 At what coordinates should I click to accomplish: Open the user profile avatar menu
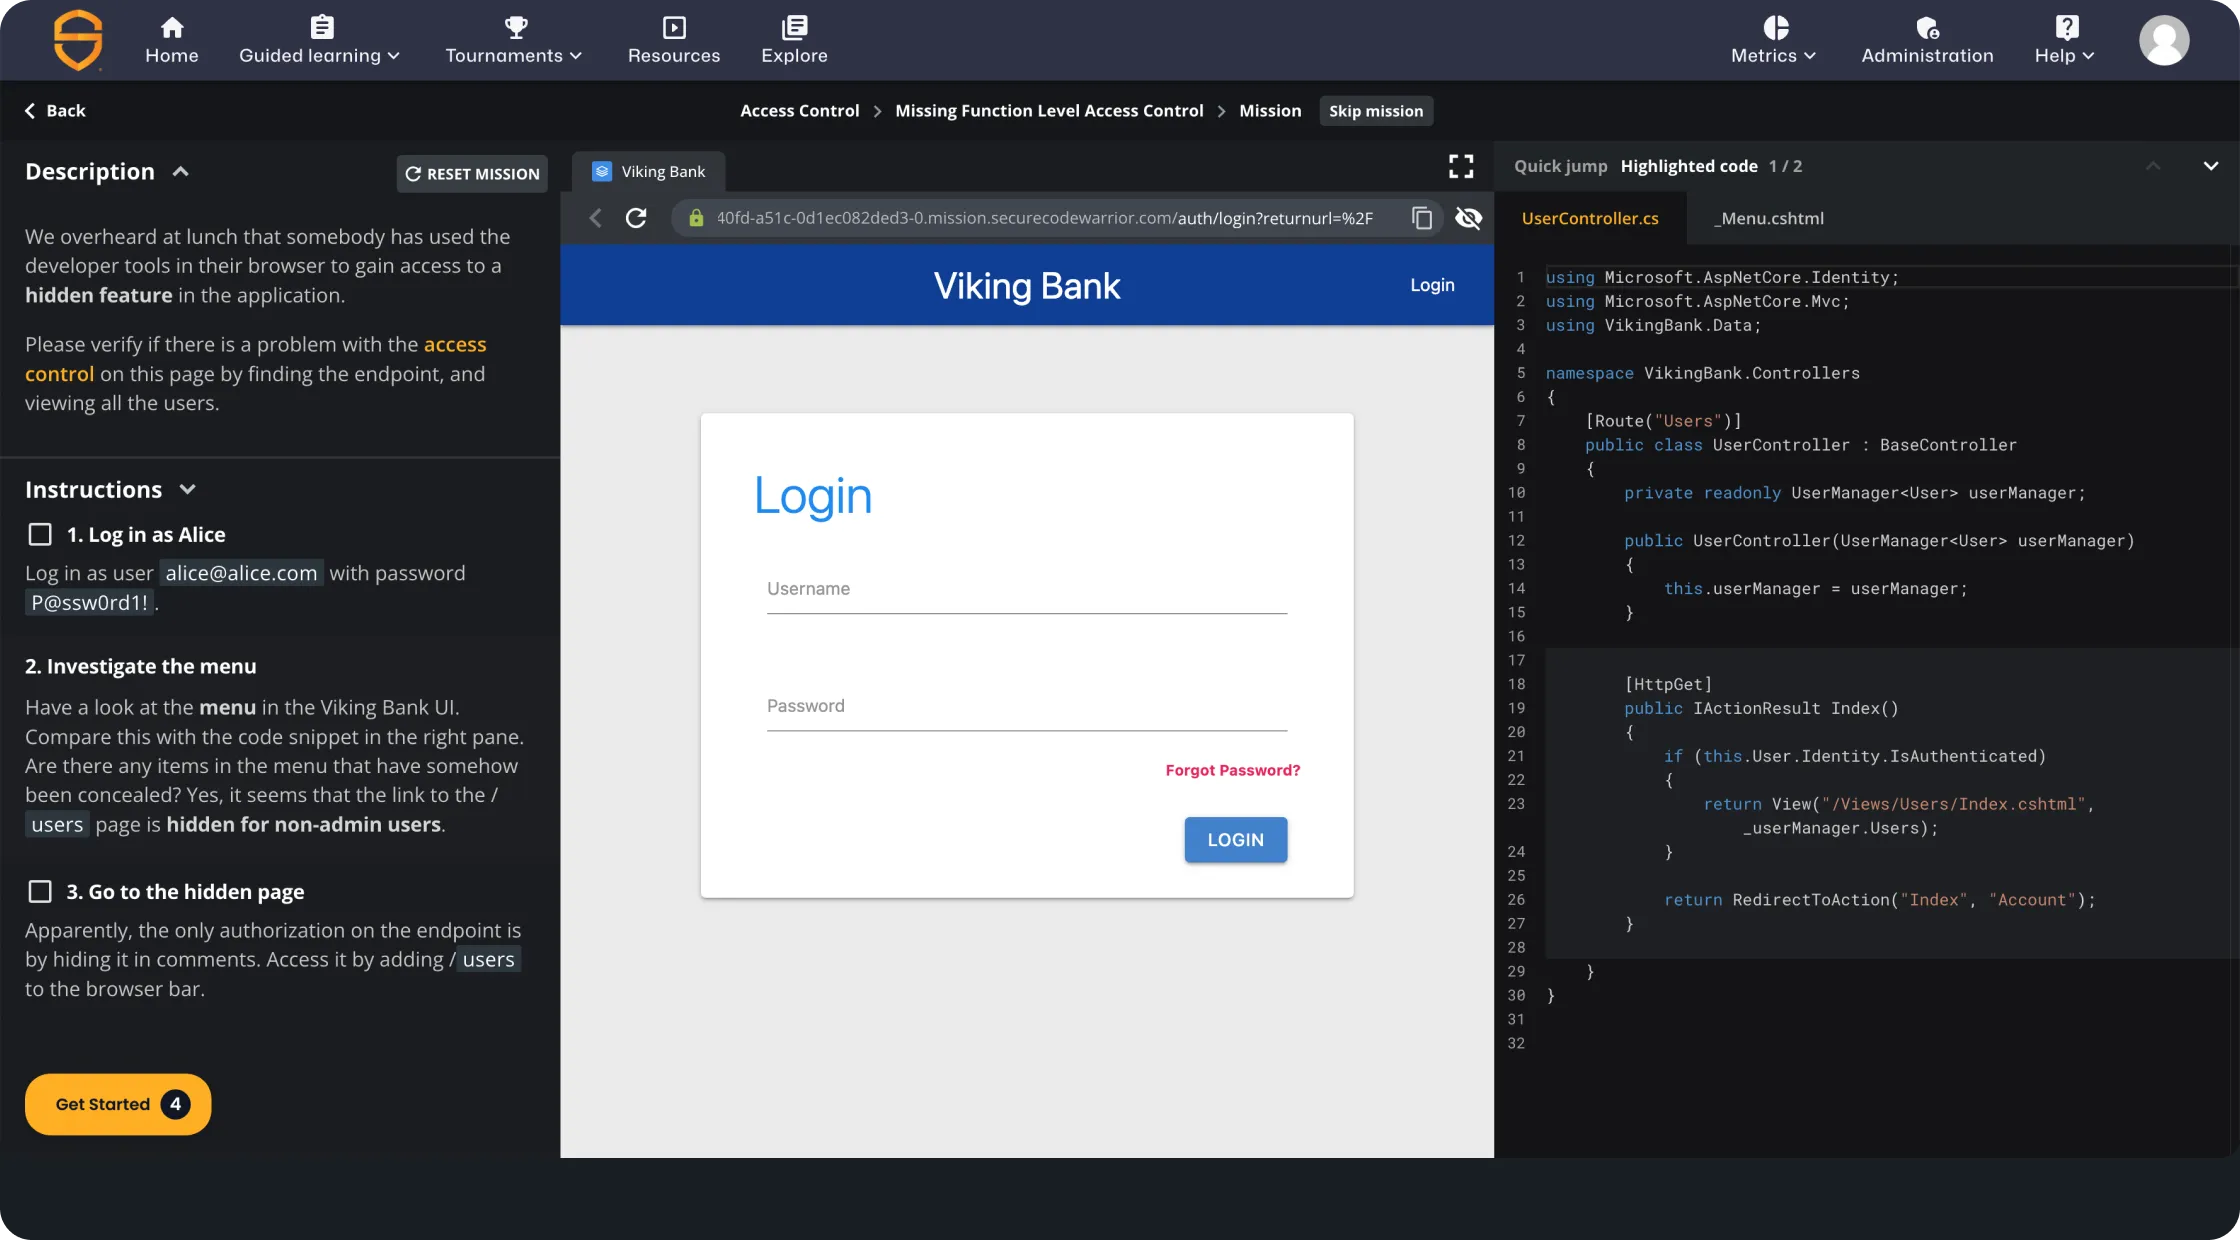point(2164,40)
